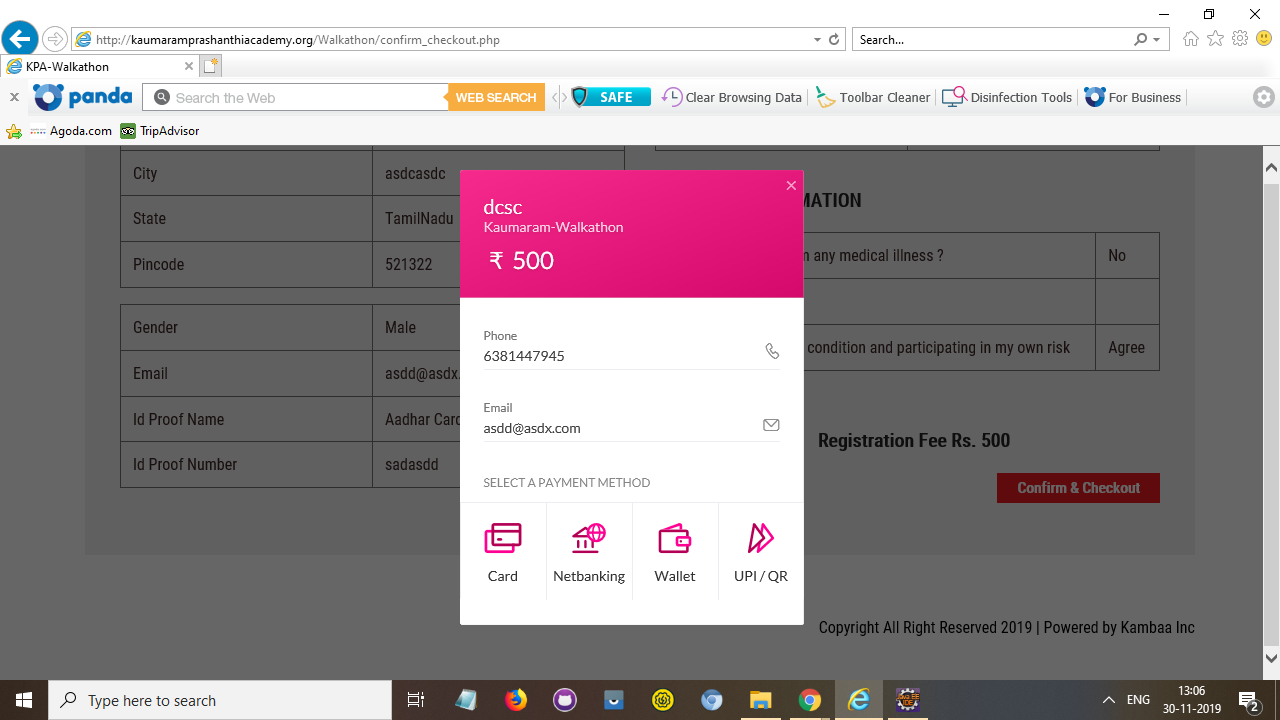Switch to the KPA-Walkathon tab
The image size is (1280, 720).
pyautogui.click(x=95, y=67)
